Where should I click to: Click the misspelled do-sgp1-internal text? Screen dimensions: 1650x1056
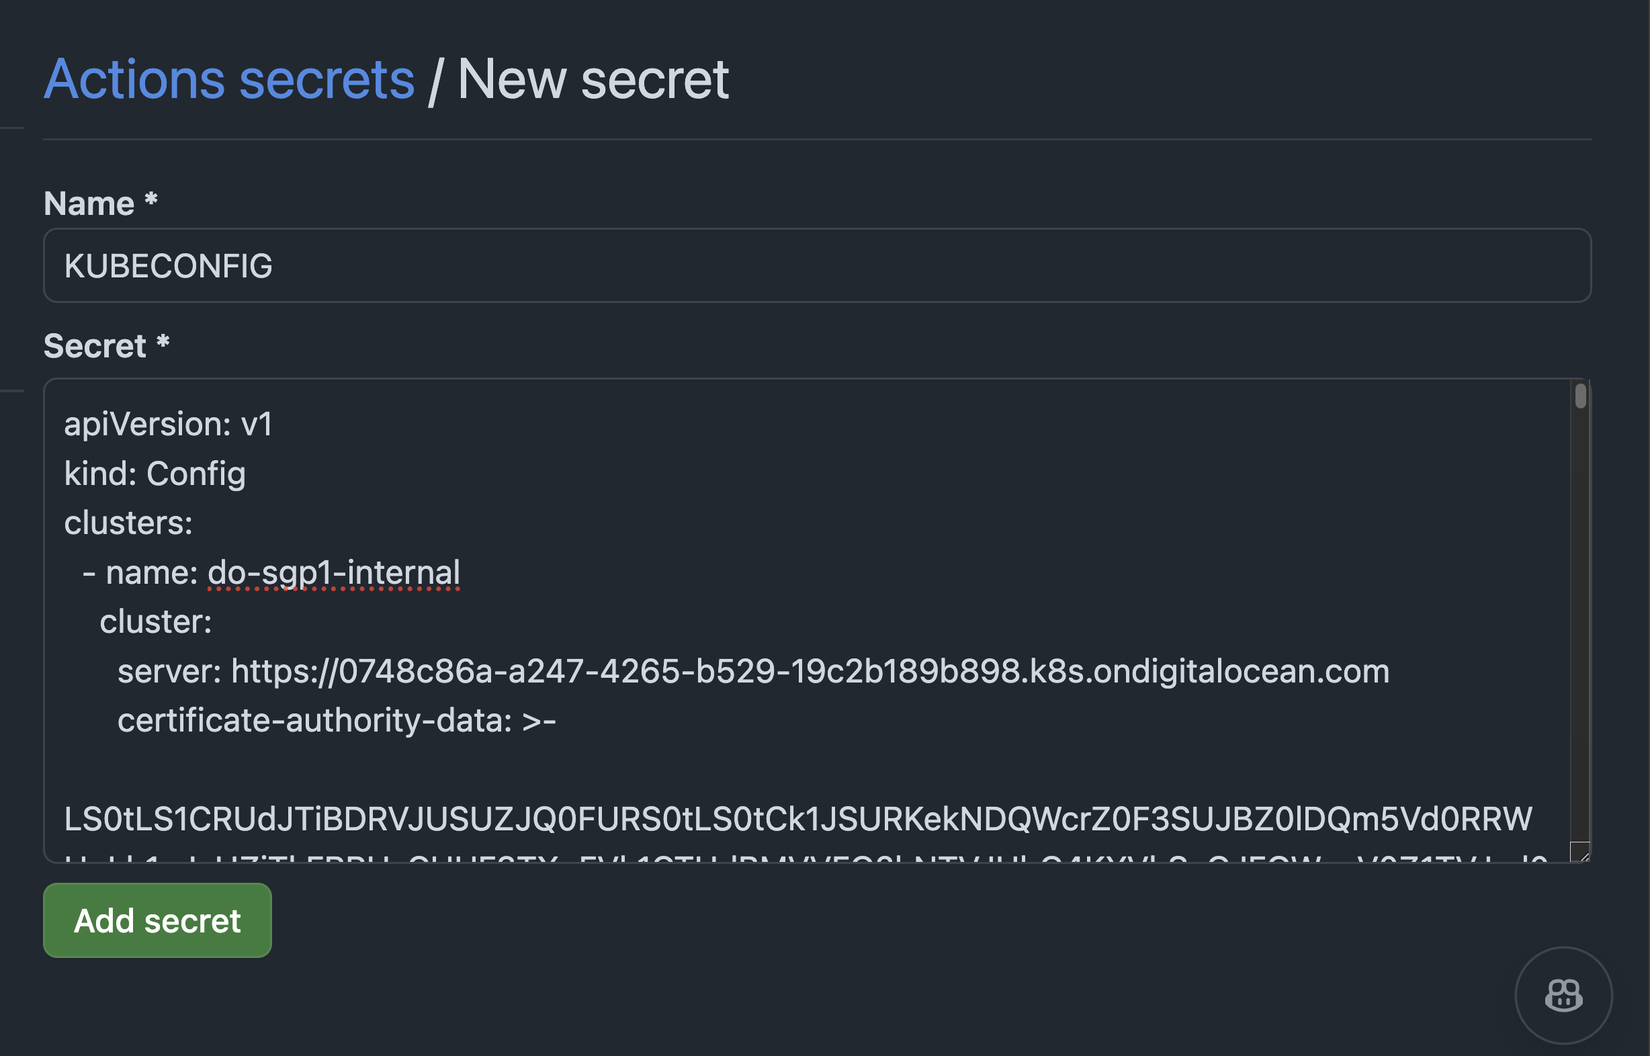click(x=333, y=572)
